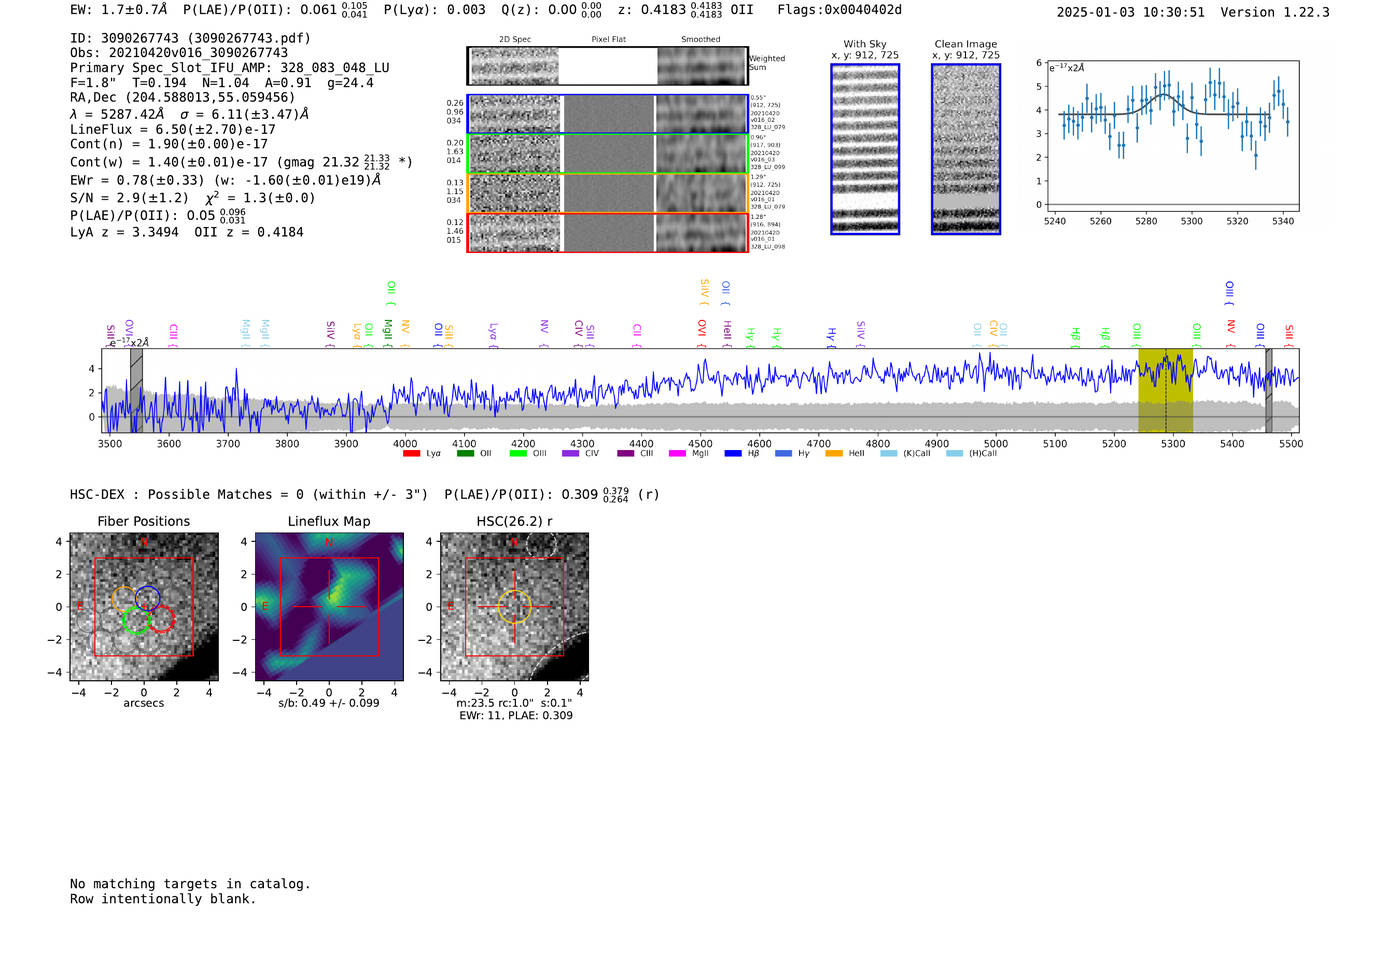1400x953 pixels.
Task: Click the yellow aperture circle in HSC image
Action: tap(514, 607)
